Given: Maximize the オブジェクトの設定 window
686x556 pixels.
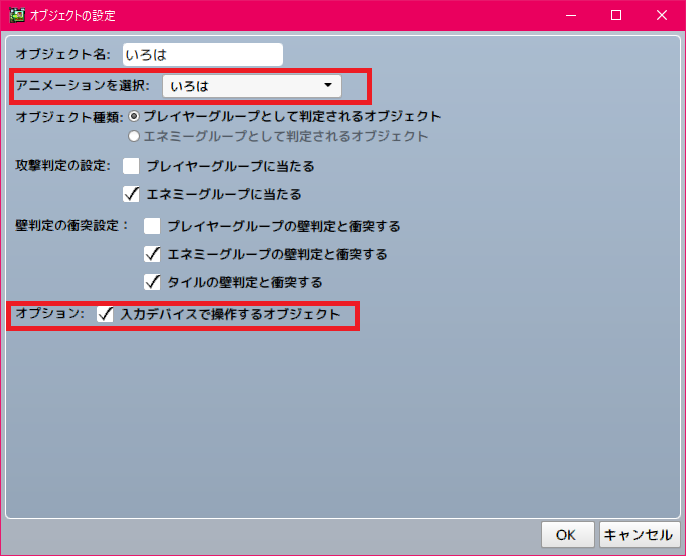Looking at the screenshot, I should [x=616, y=15].
